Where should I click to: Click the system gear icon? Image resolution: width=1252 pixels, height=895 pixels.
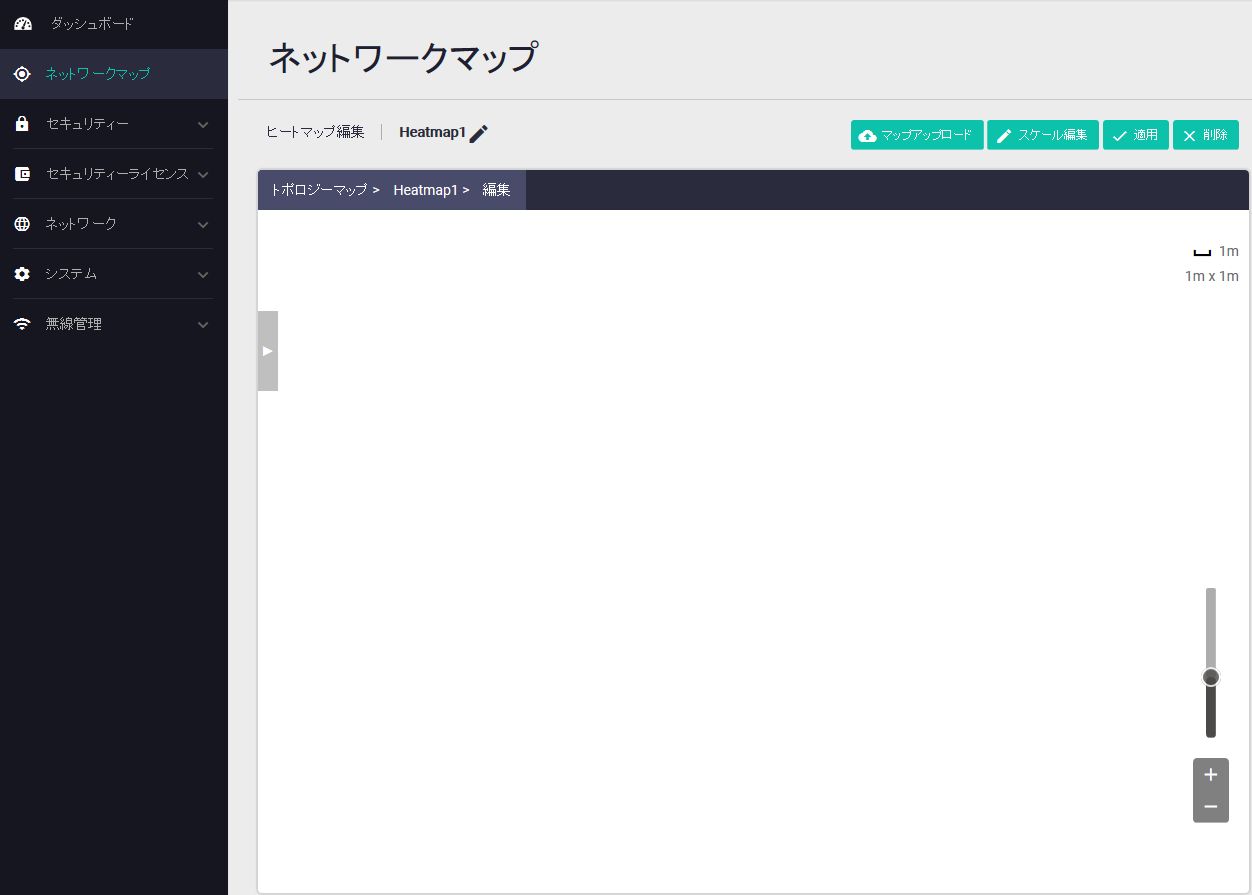[x=22, y=274]
